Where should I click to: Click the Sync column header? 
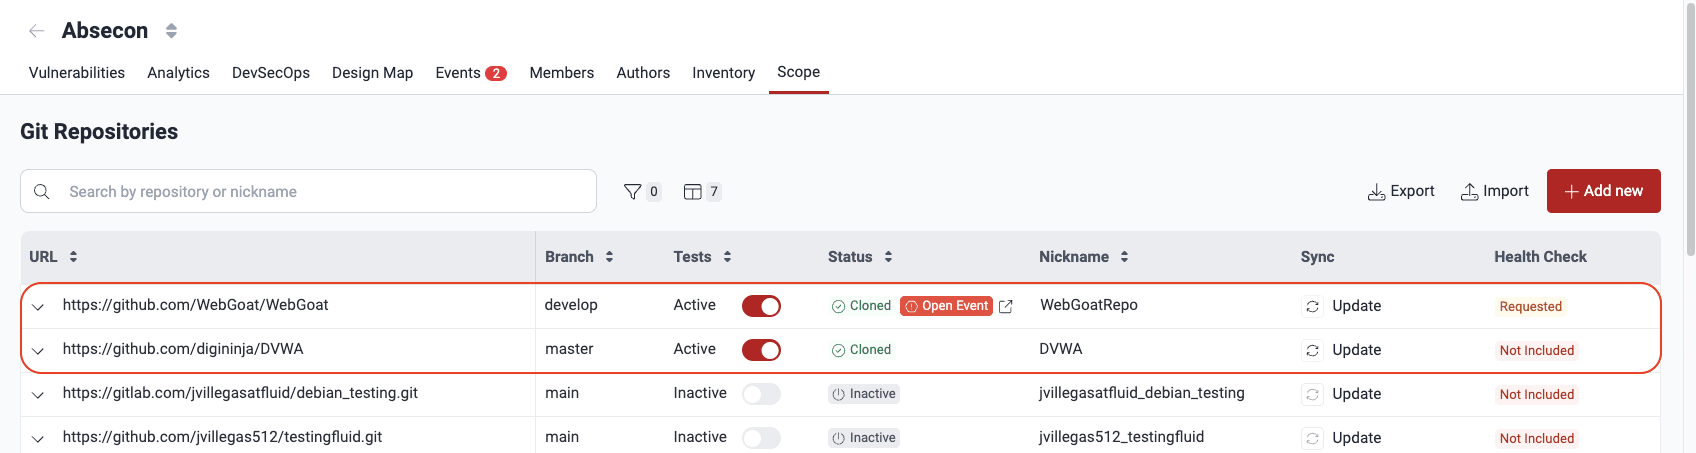coord(1317,257)
